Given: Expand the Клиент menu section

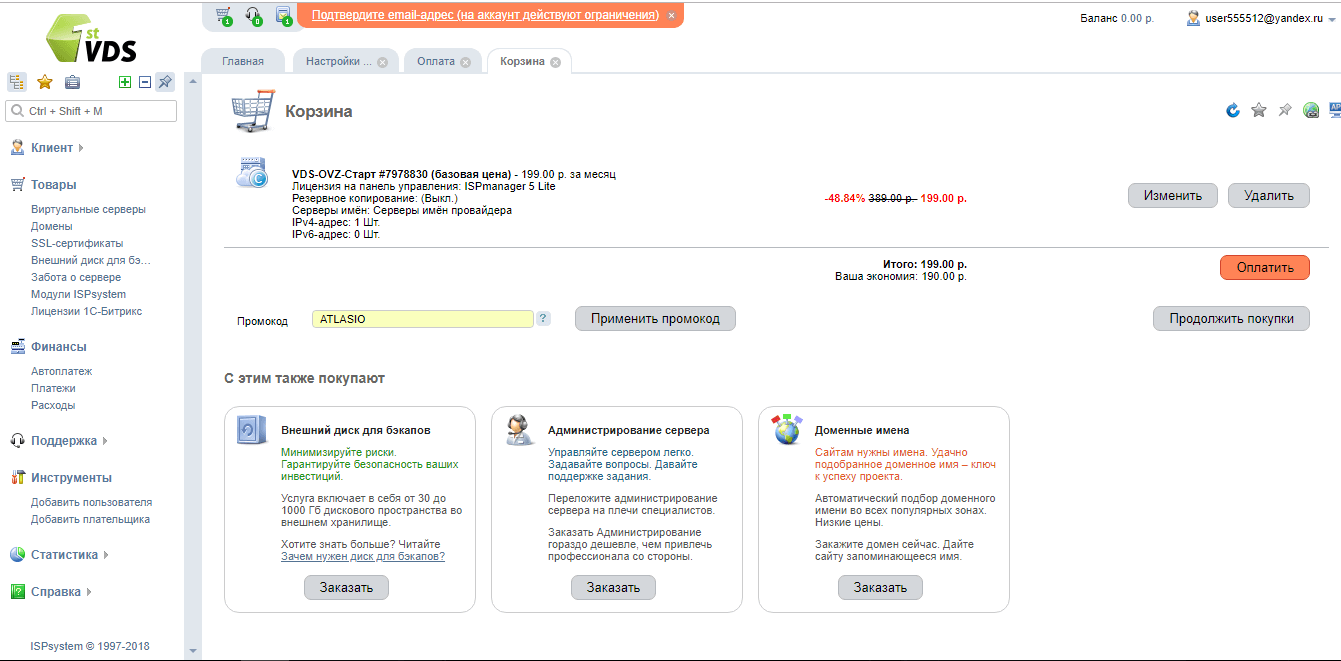Looking at the screenshot, I should click(52, 148).
